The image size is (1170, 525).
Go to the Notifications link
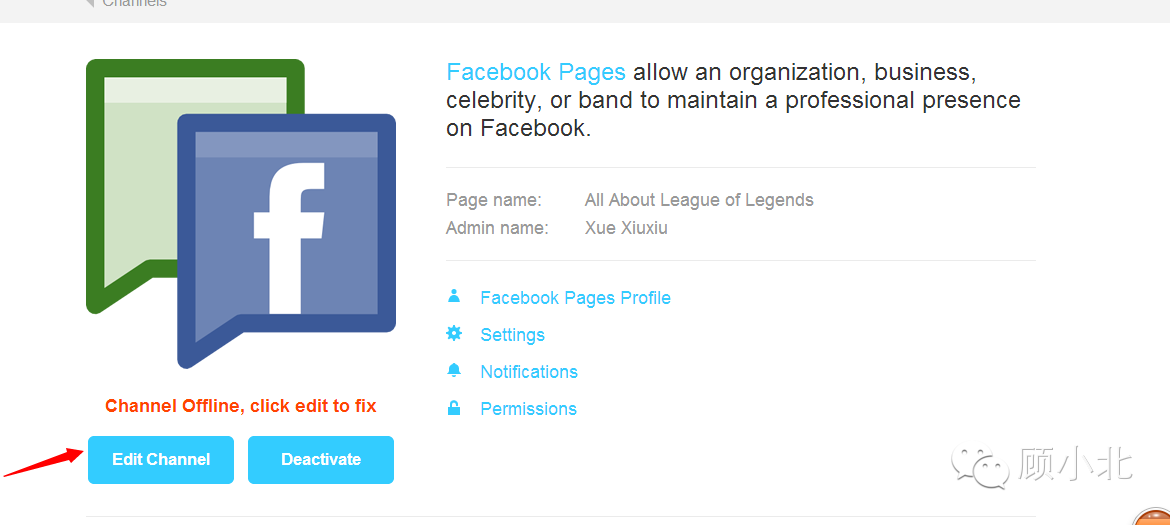529,371
